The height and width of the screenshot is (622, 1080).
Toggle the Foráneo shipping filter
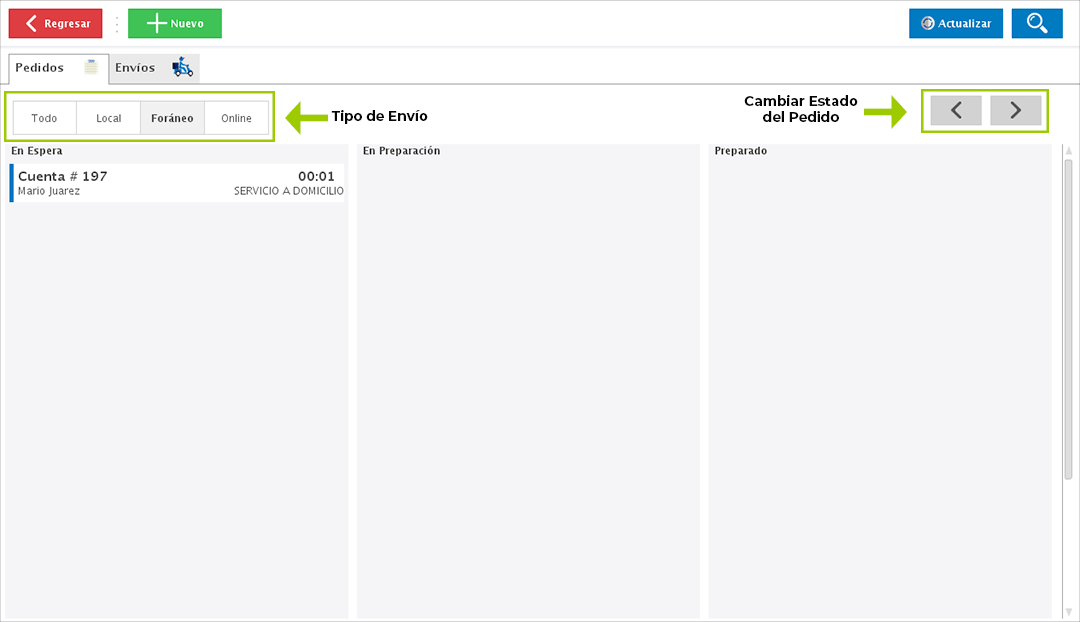pyautogui.click(x=172, y=118)
